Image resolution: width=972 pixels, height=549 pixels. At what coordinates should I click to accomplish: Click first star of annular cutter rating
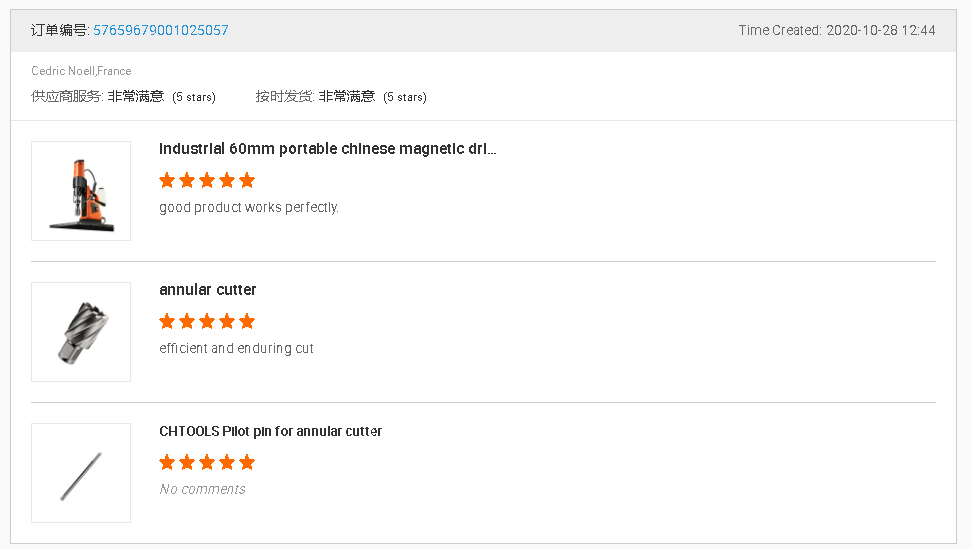[167, 321]
